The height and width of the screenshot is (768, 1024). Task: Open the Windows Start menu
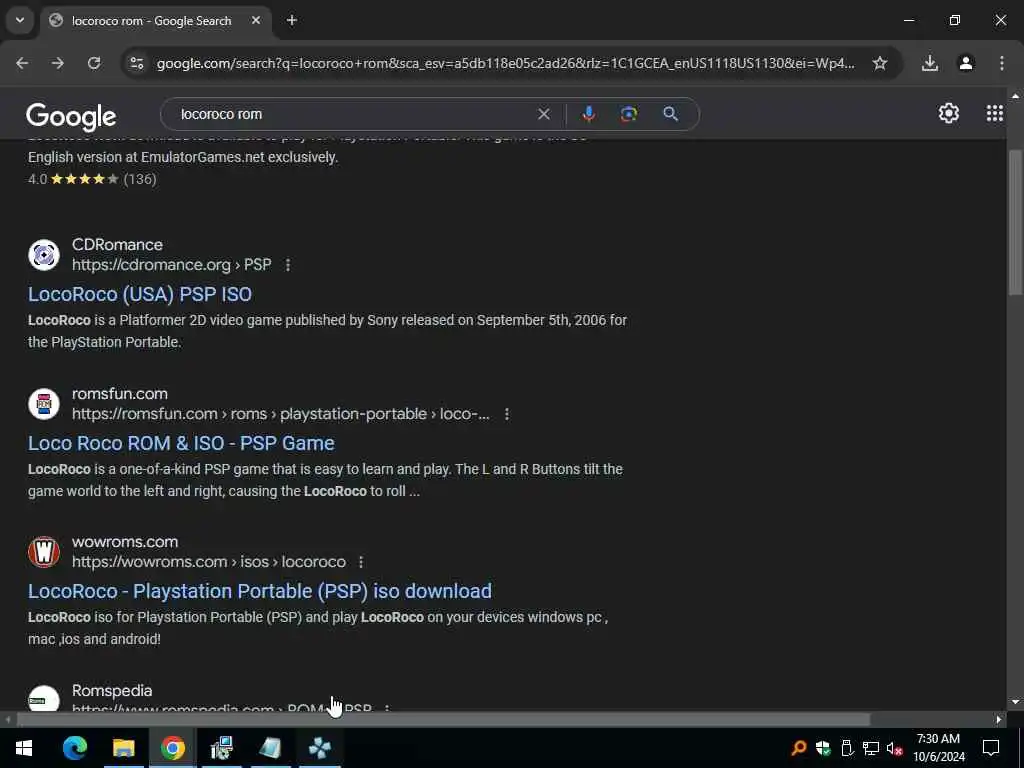pyautogui.click(x=24, y=748)
